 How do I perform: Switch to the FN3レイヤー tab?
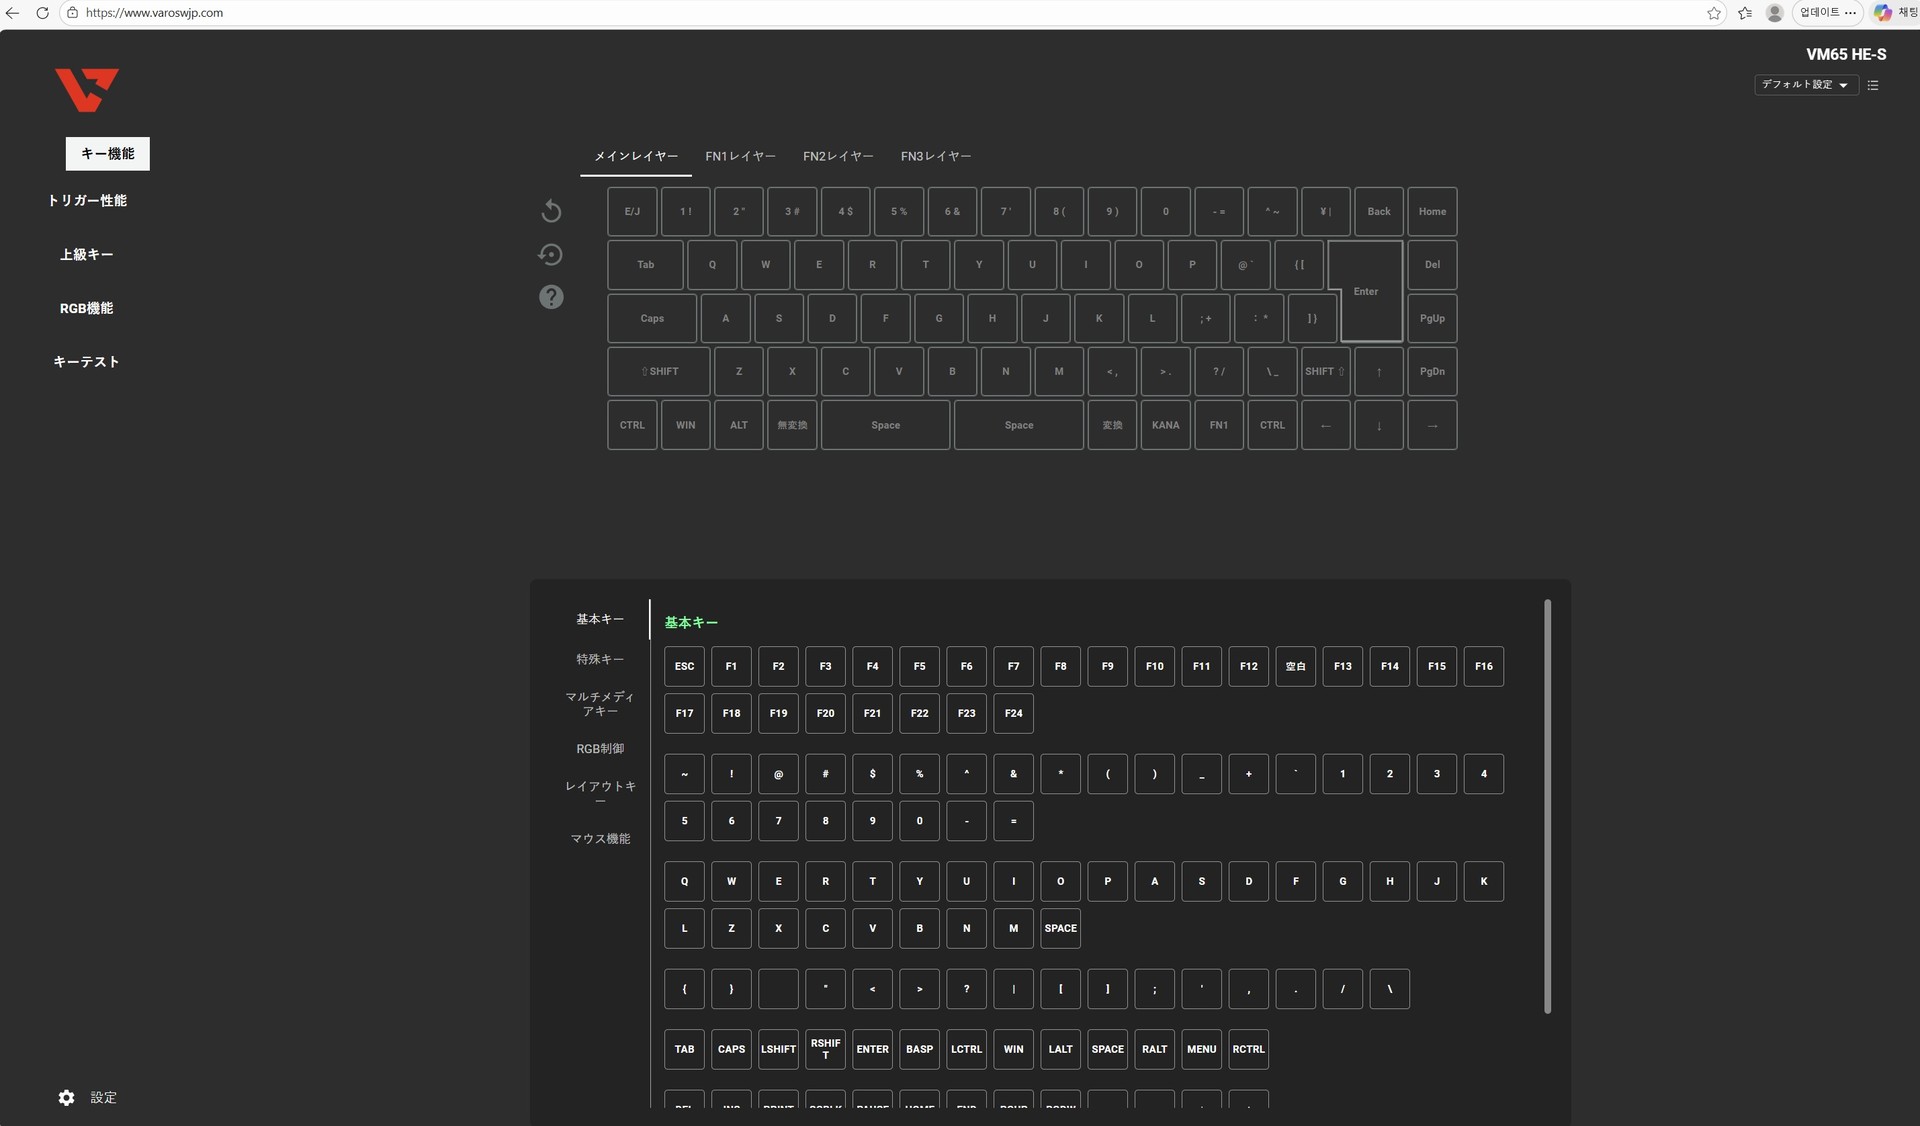(936, 156)
